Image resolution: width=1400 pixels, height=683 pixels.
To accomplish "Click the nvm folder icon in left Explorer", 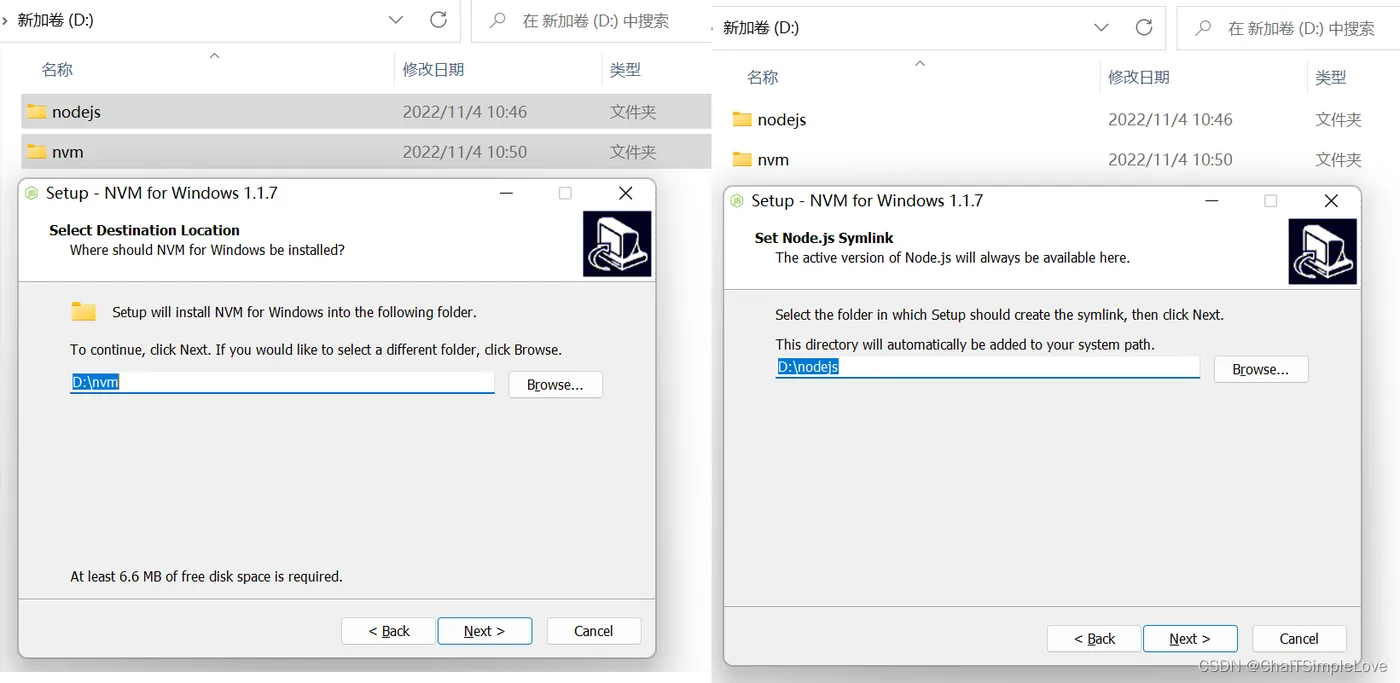I will point(37,151).
